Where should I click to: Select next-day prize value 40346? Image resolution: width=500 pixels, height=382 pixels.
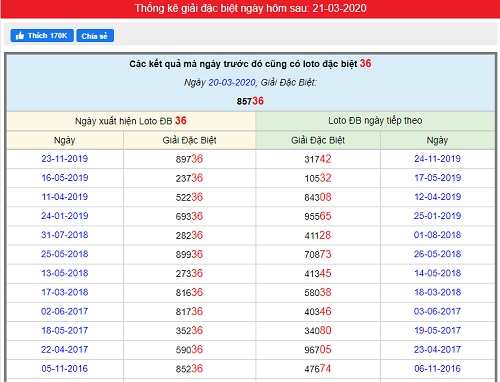(x=318, y=311)
